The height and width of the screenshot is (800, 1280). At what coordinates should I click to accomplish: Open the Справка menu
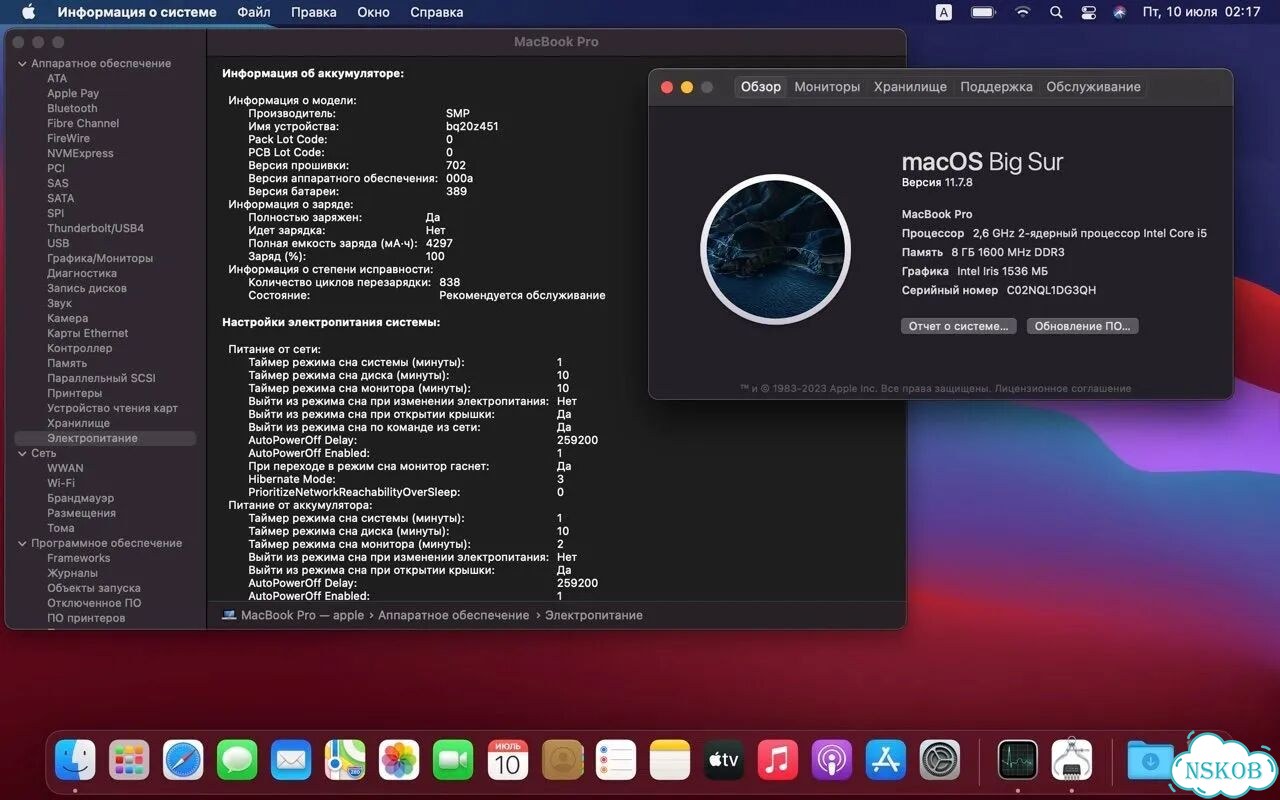(436, 12)
